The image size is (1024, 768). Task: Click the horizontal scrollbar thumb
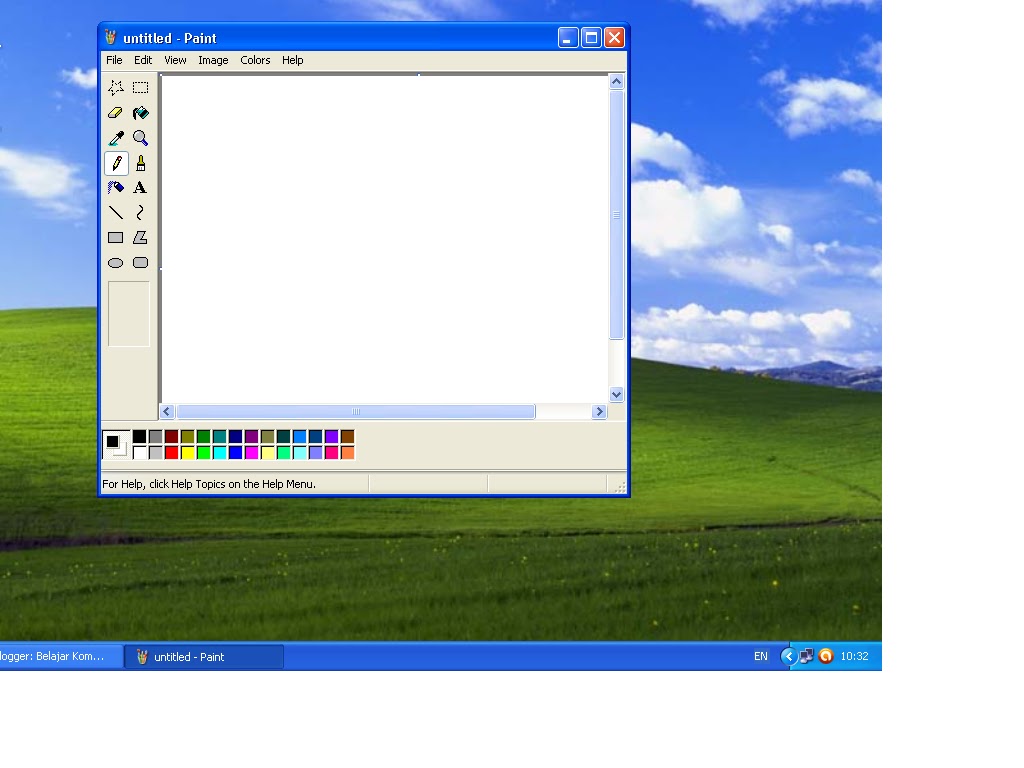tap(356, 411)
